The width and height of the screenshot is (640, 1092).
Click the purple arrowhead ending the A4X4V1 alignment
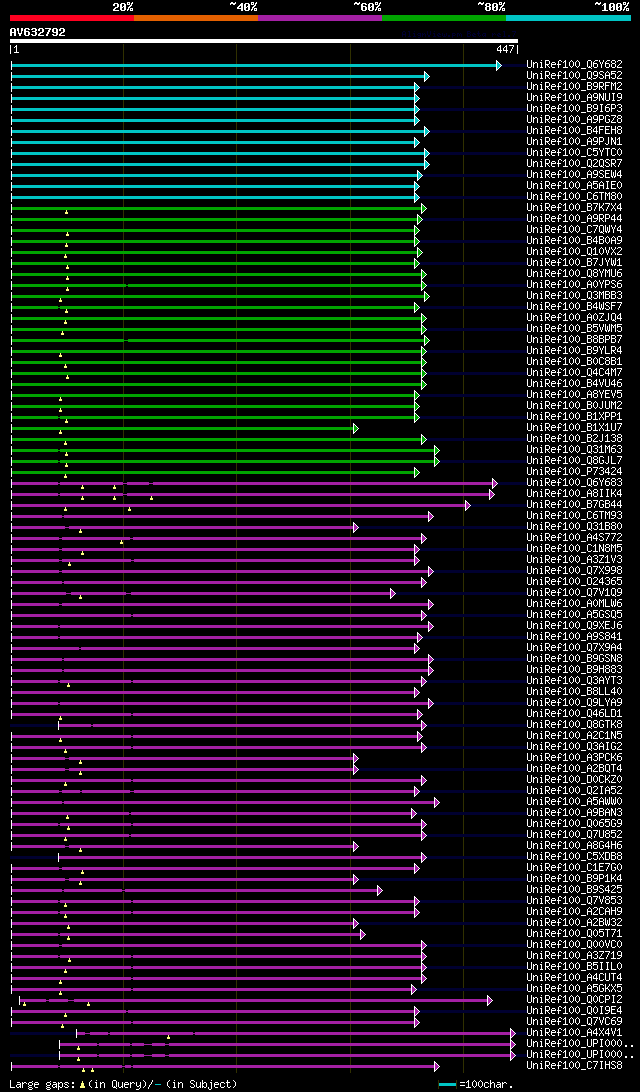pyautogui.click(x=513, y=1034)
